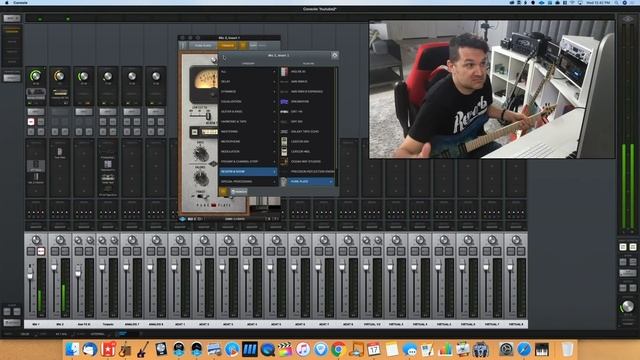Toggle the left square button on Mic 2 fader strip
The height and width of the screenshot is (360, 640).
[x=55, y=251]
